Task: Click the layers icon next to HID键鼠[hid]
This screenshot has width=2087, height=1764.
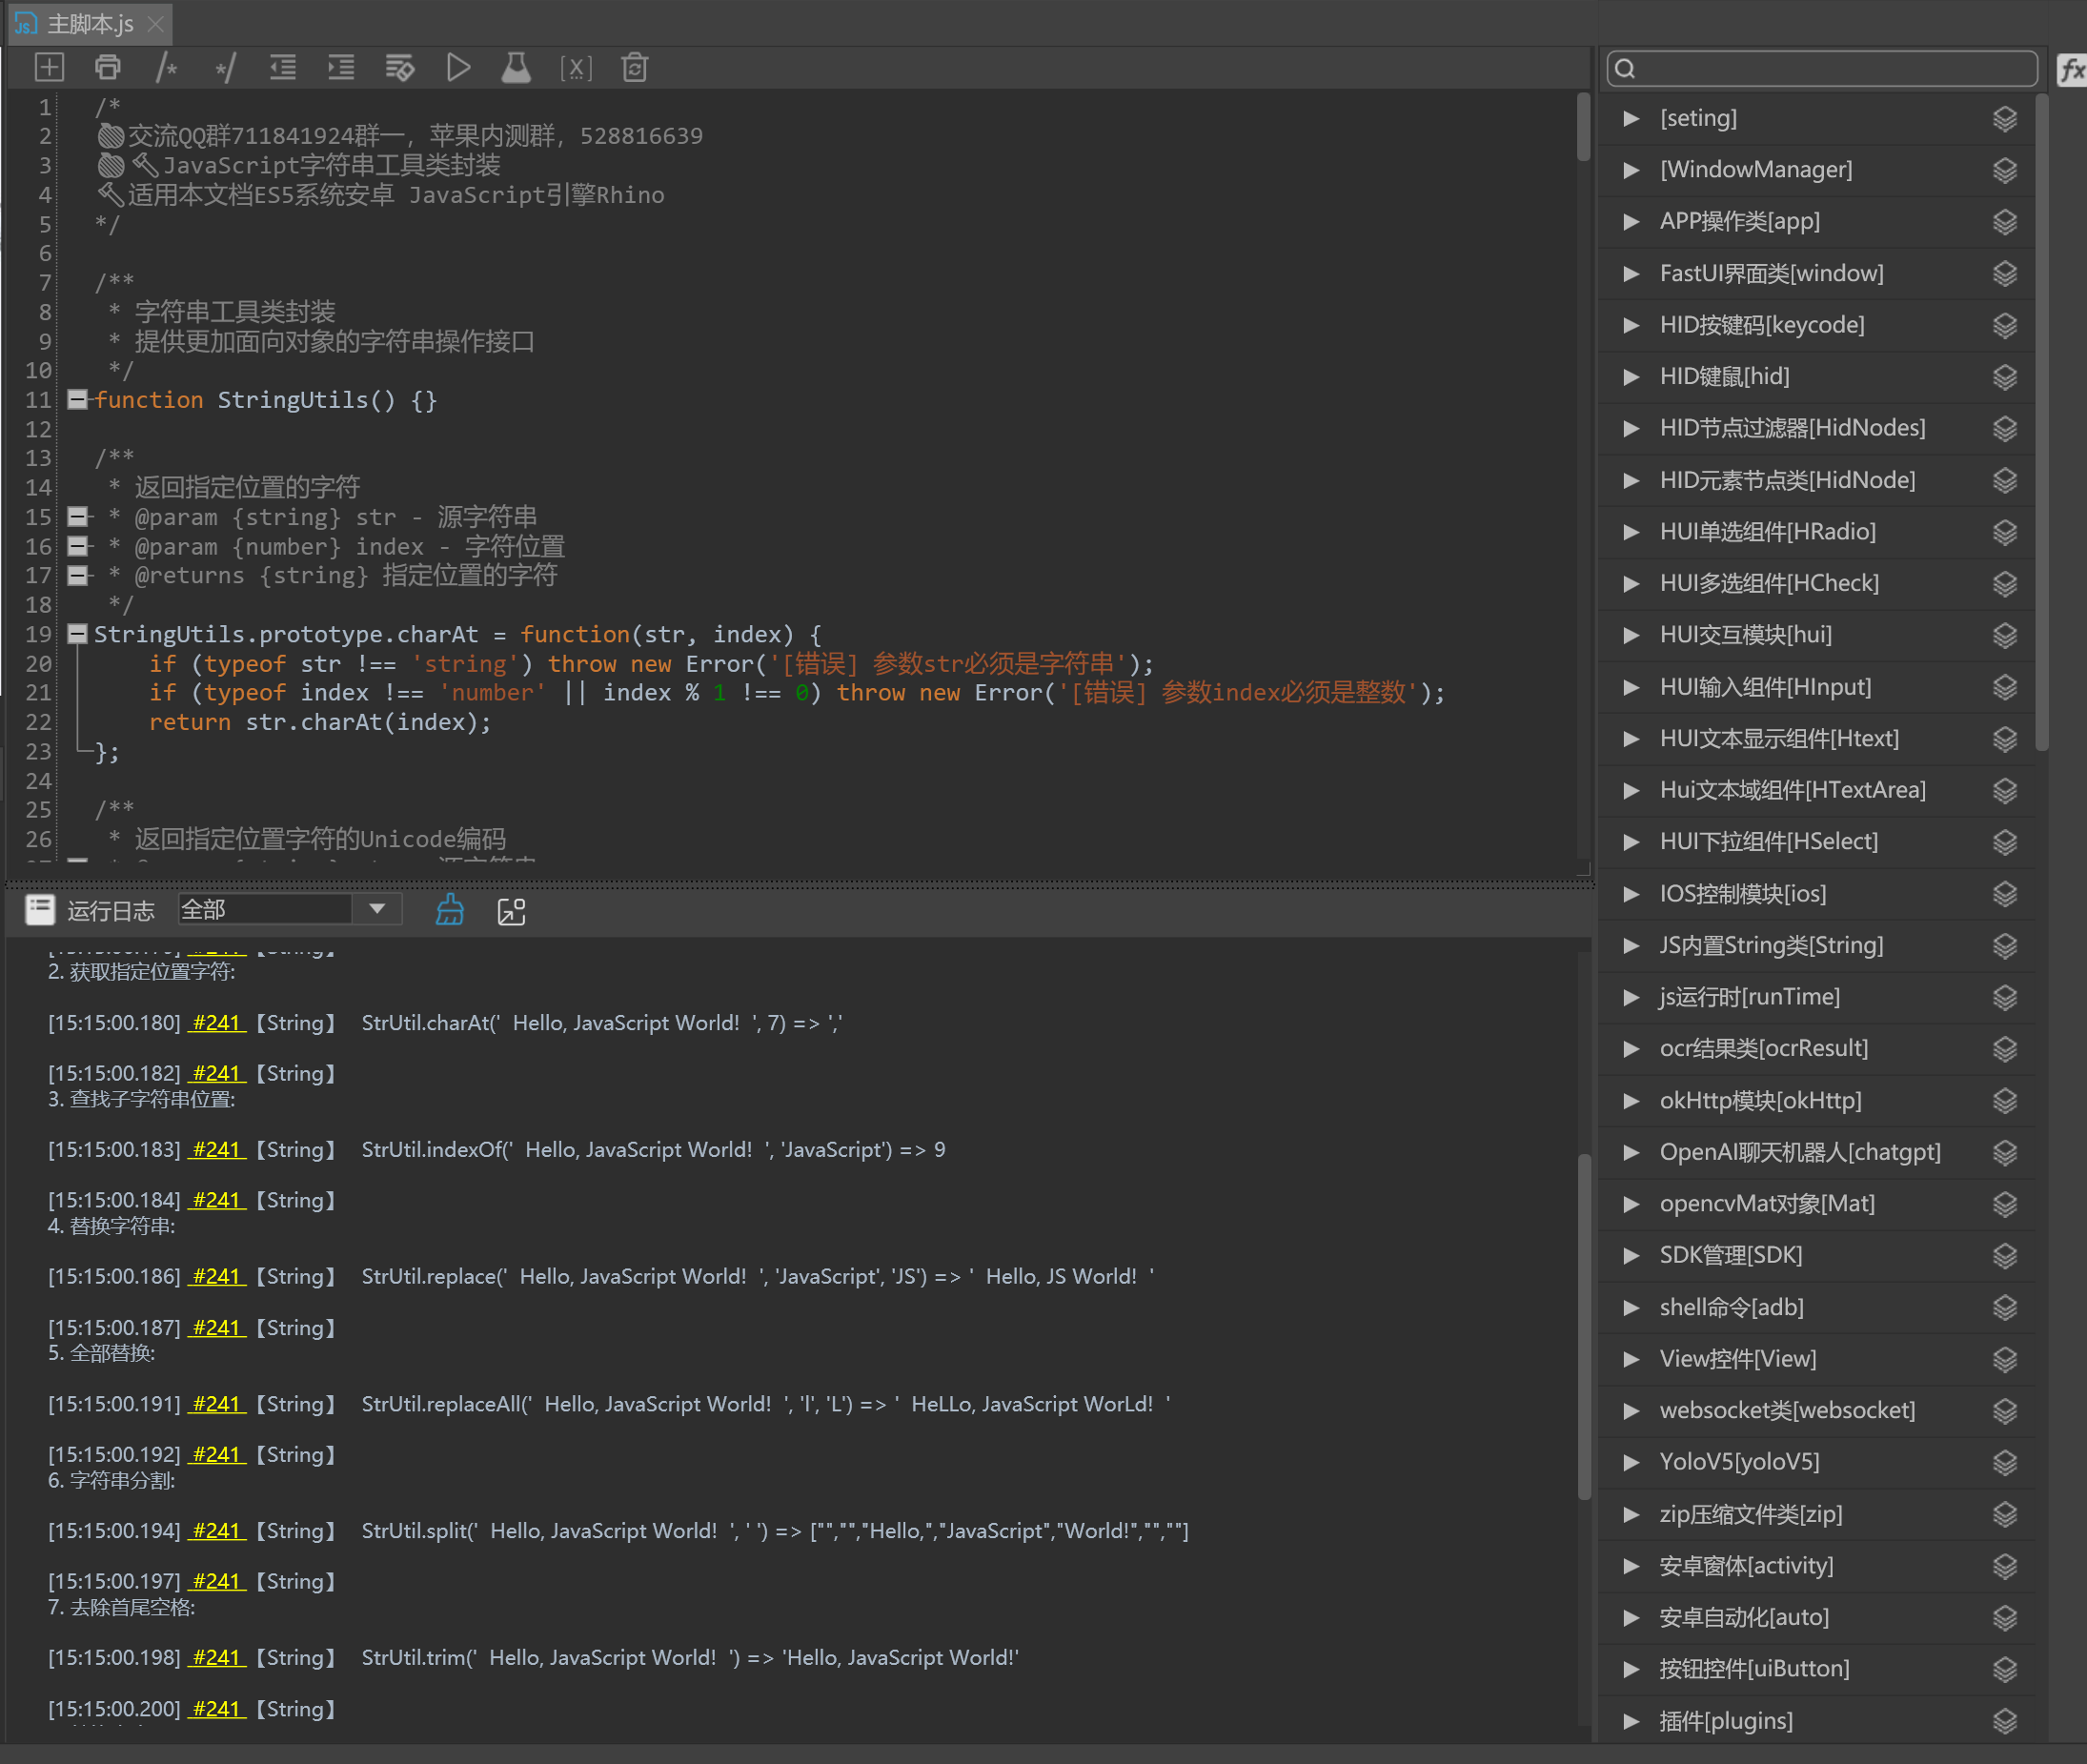Action: coord(2004,377)
